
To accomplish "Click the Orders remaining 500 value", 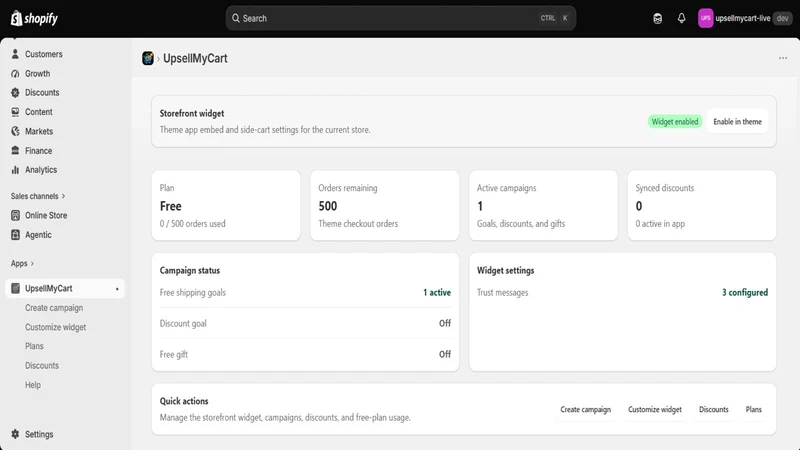I will click(x=328, y=206).
